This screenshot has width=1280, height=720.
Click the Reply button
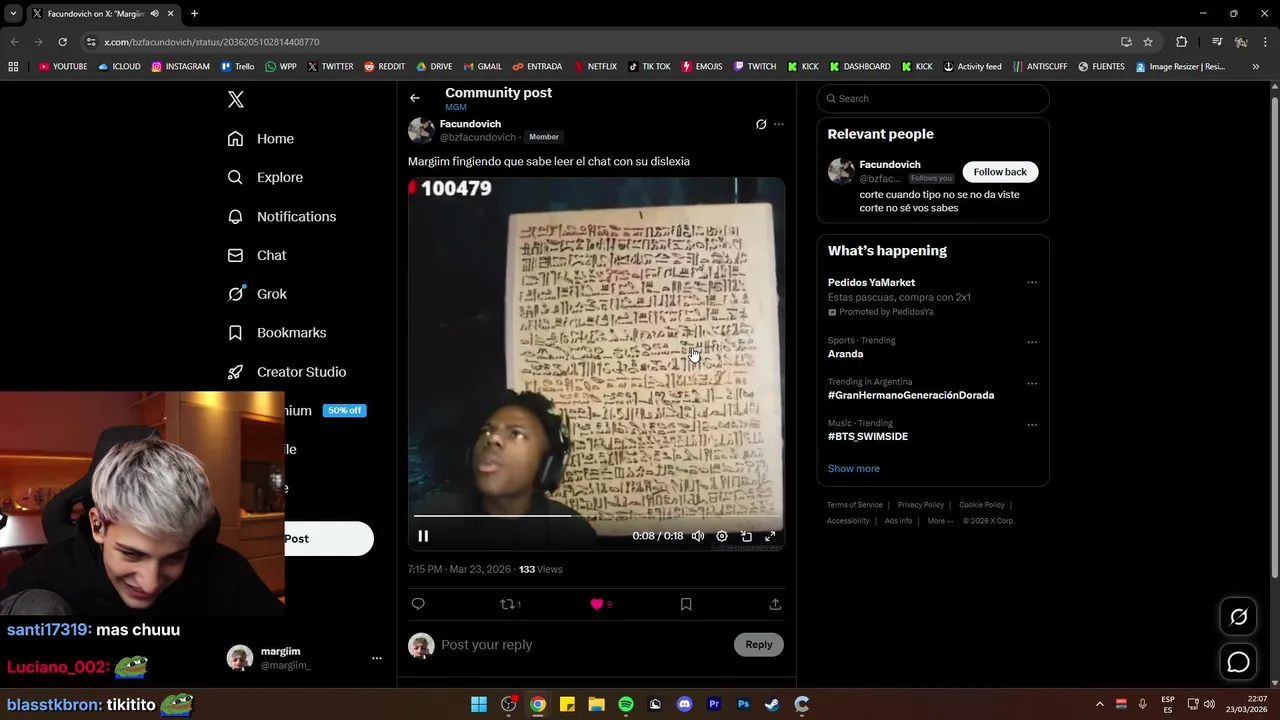[x=759, y=645]
